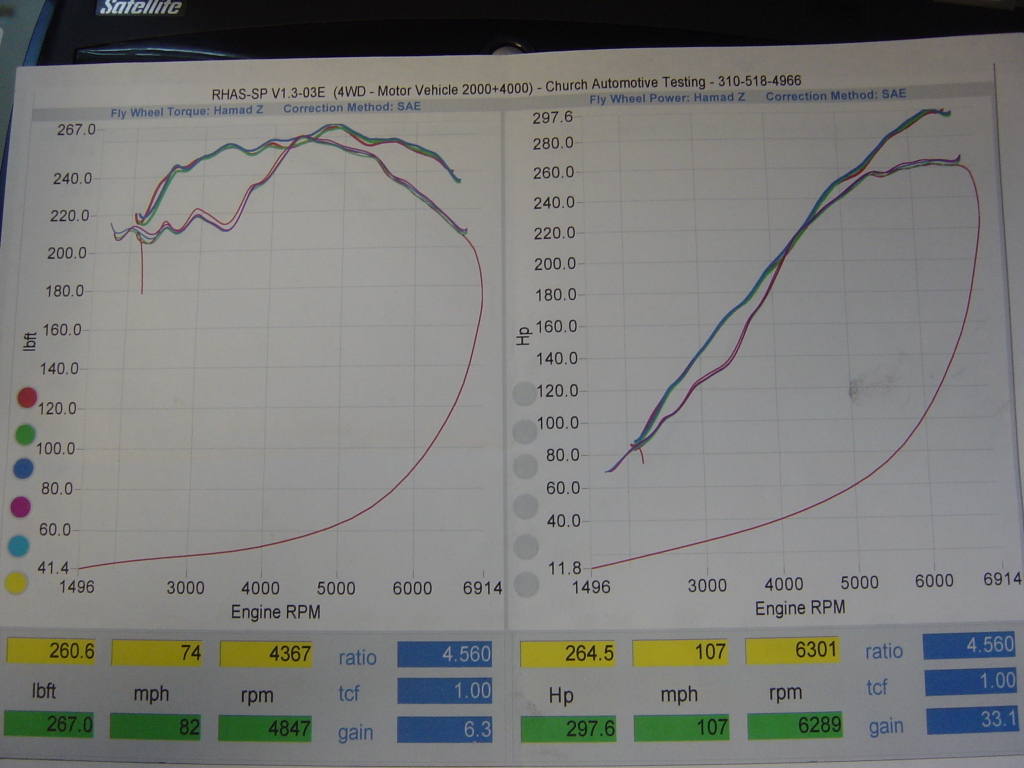Click the yellow 74 mph value box

[x=158, y=653]
